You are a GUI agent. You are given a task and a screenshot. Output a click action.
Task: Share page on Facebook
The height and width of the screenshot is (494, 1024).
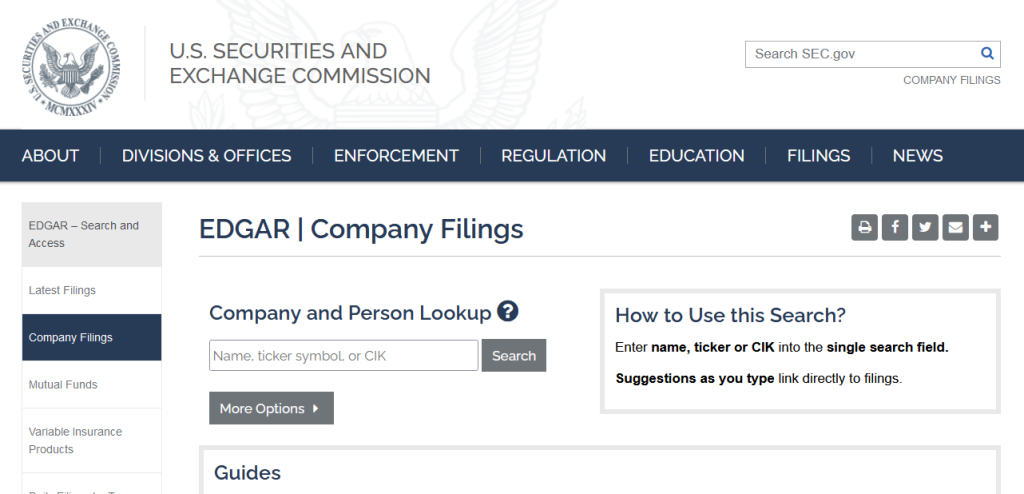coord(895,227)
